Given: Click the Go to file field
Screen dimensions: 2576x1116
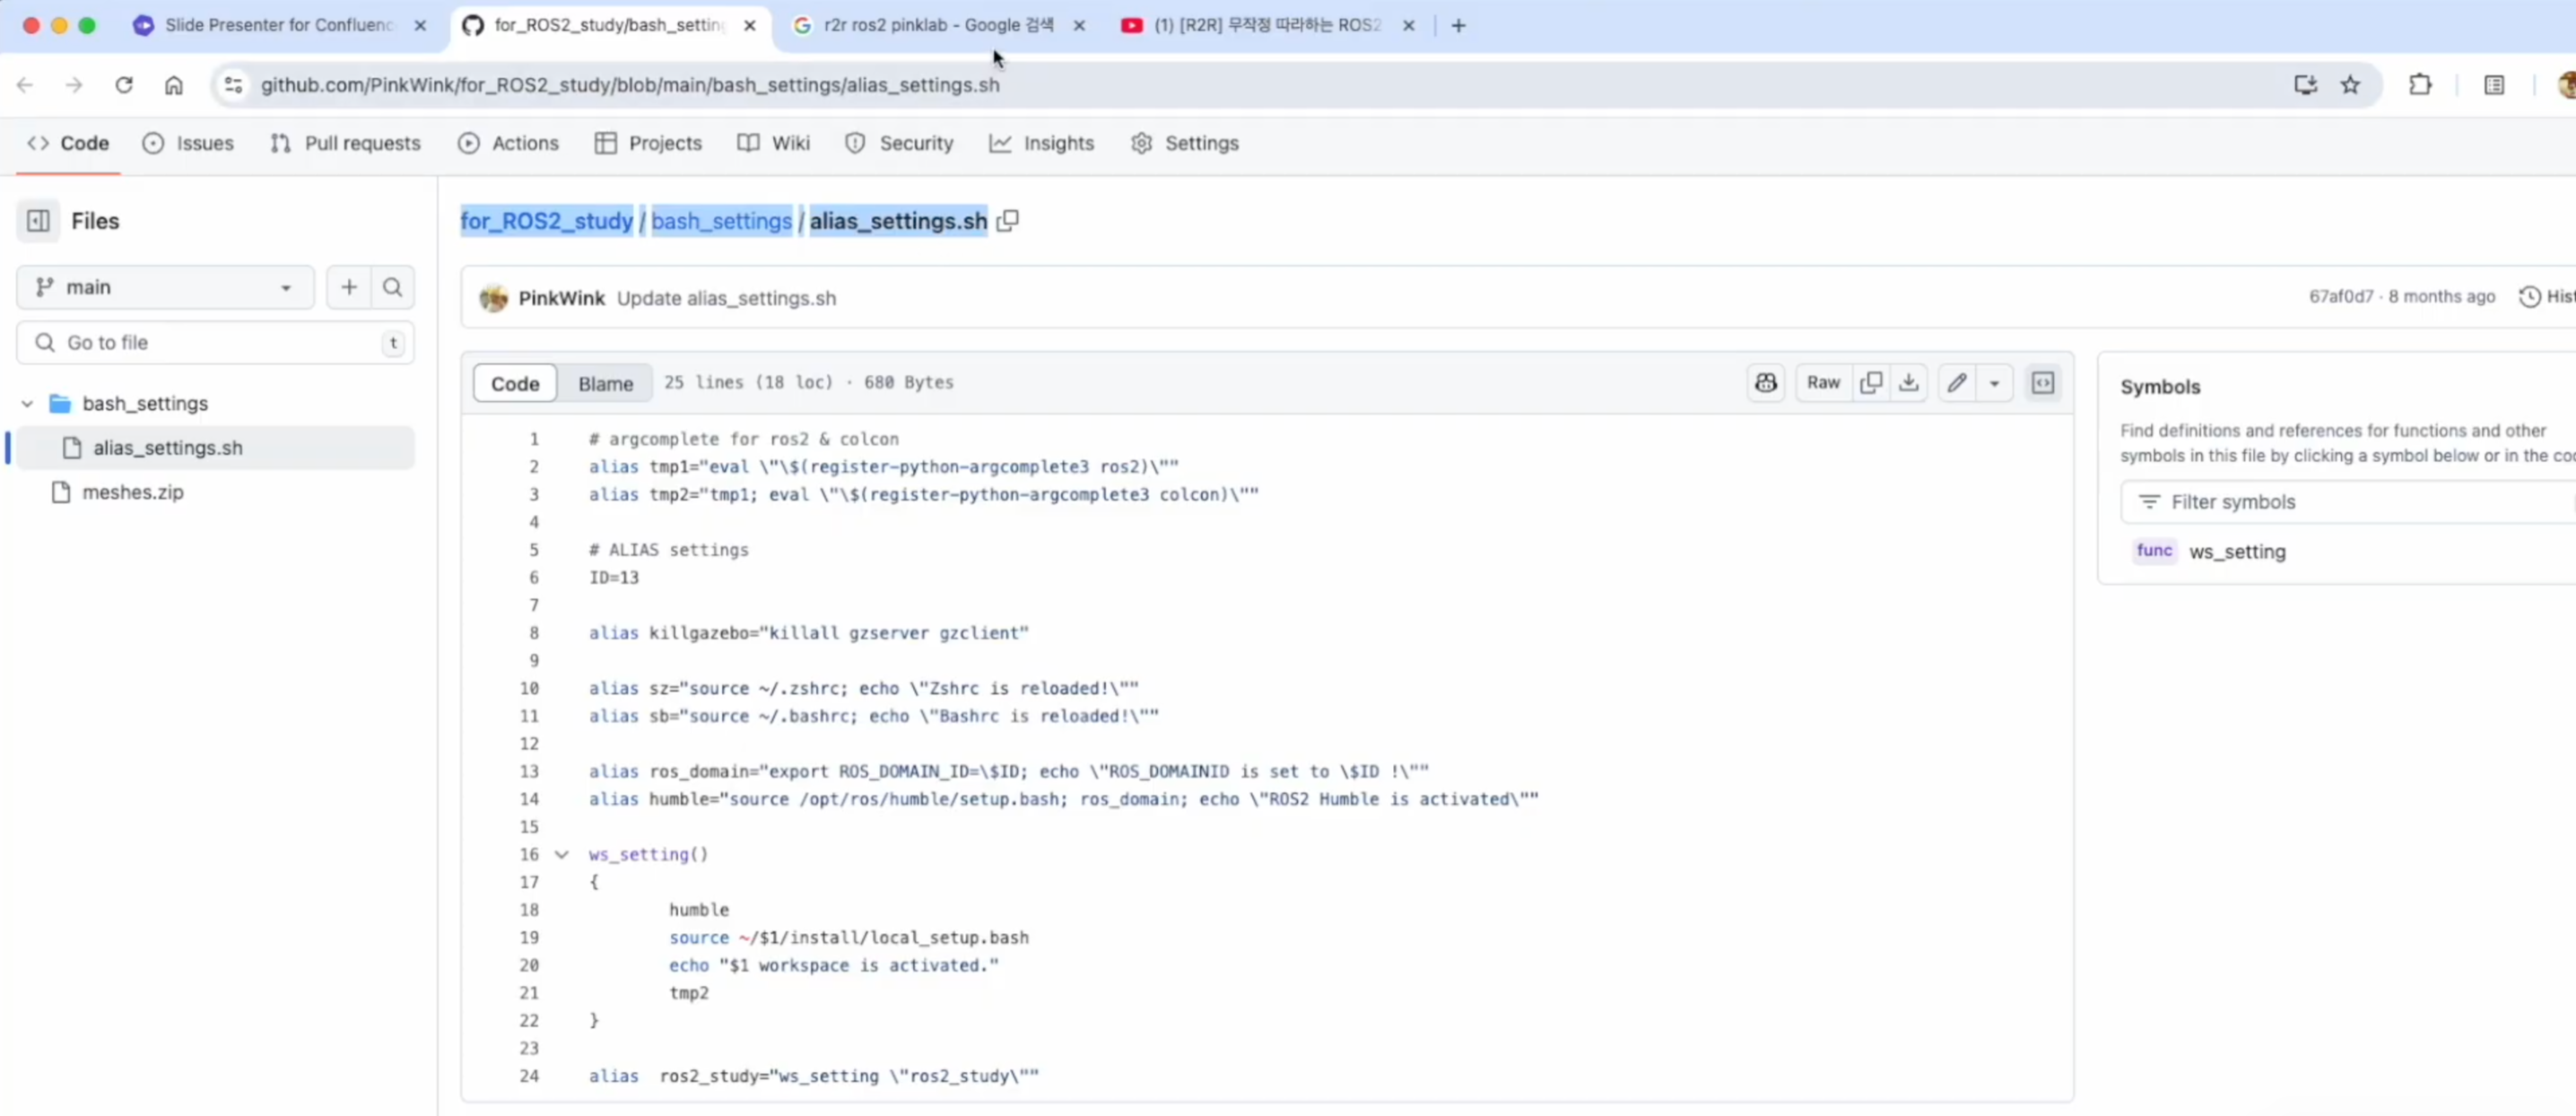Looking at the screenshot, I should pyautogui.click(x=215, y=343).
